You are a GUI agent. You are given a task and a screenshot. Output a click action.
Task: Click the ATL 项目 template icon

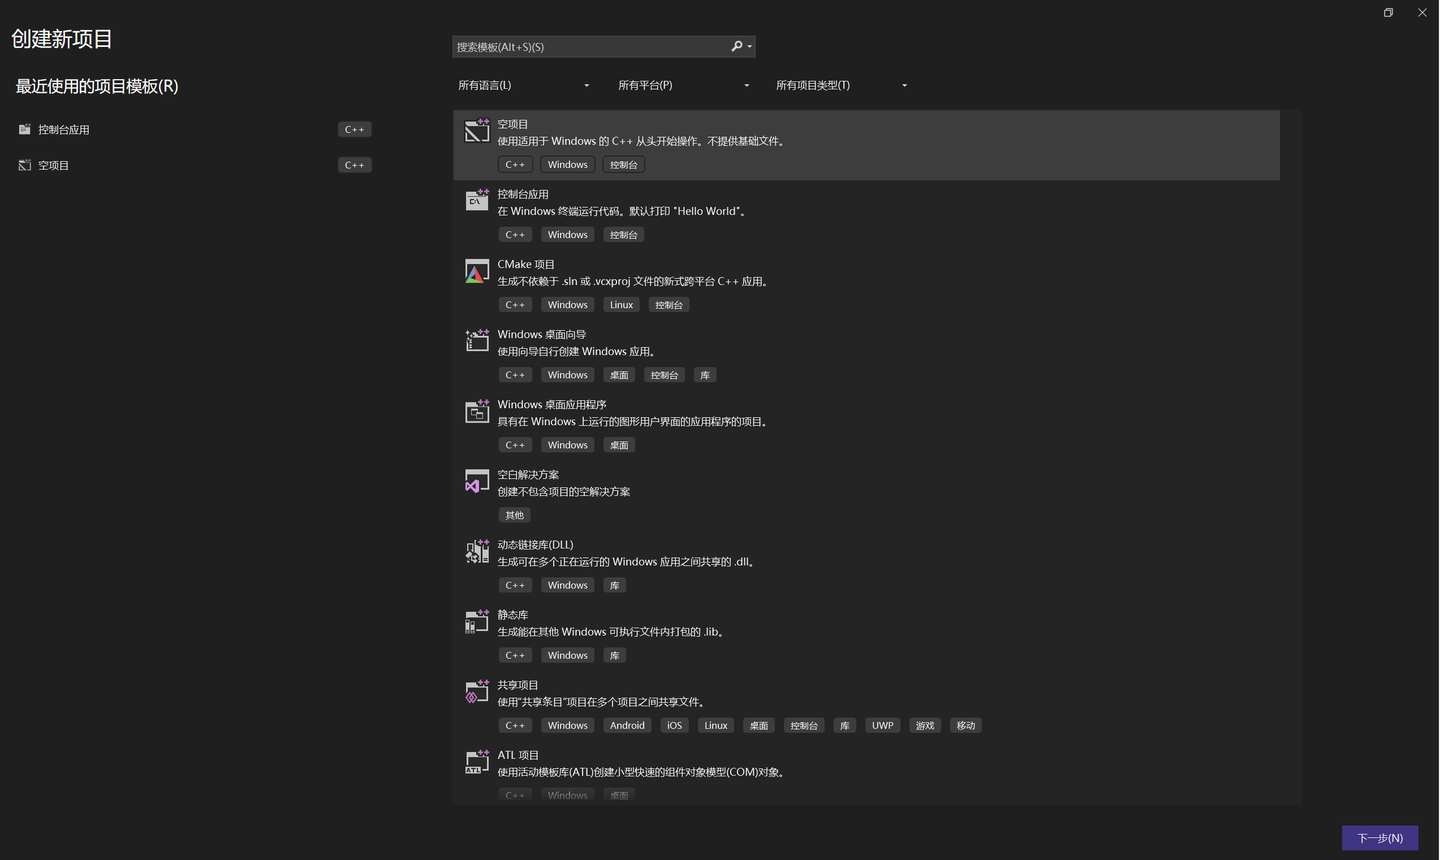(x=477, y=761)
